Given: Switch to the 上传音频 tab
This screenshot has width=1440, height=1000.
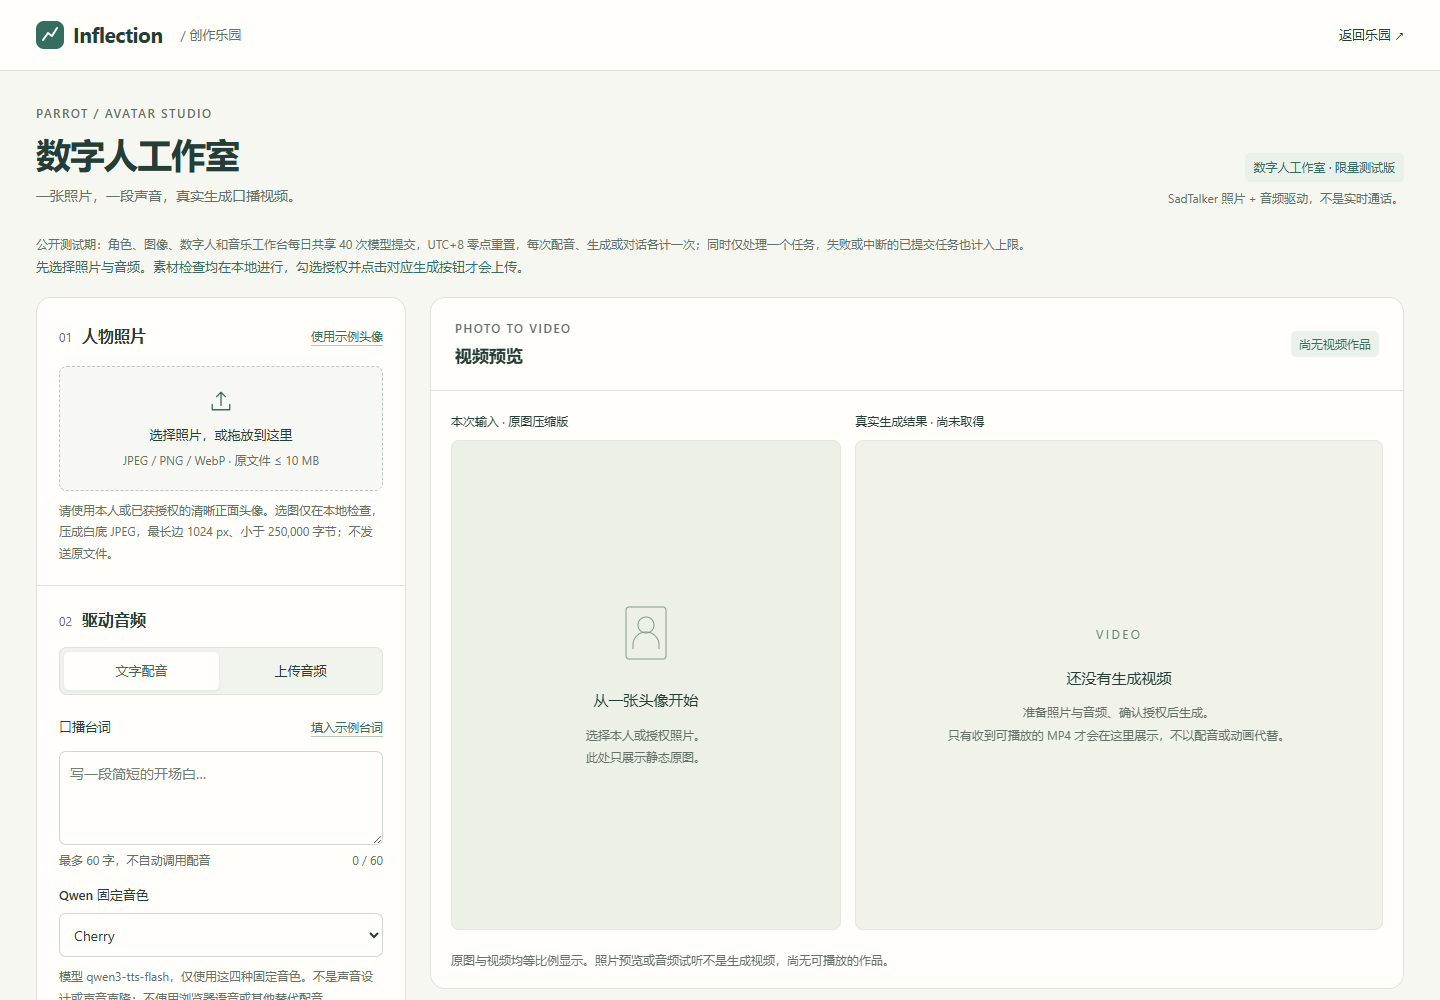Looking at the screenshot, I should pos(301,671).
